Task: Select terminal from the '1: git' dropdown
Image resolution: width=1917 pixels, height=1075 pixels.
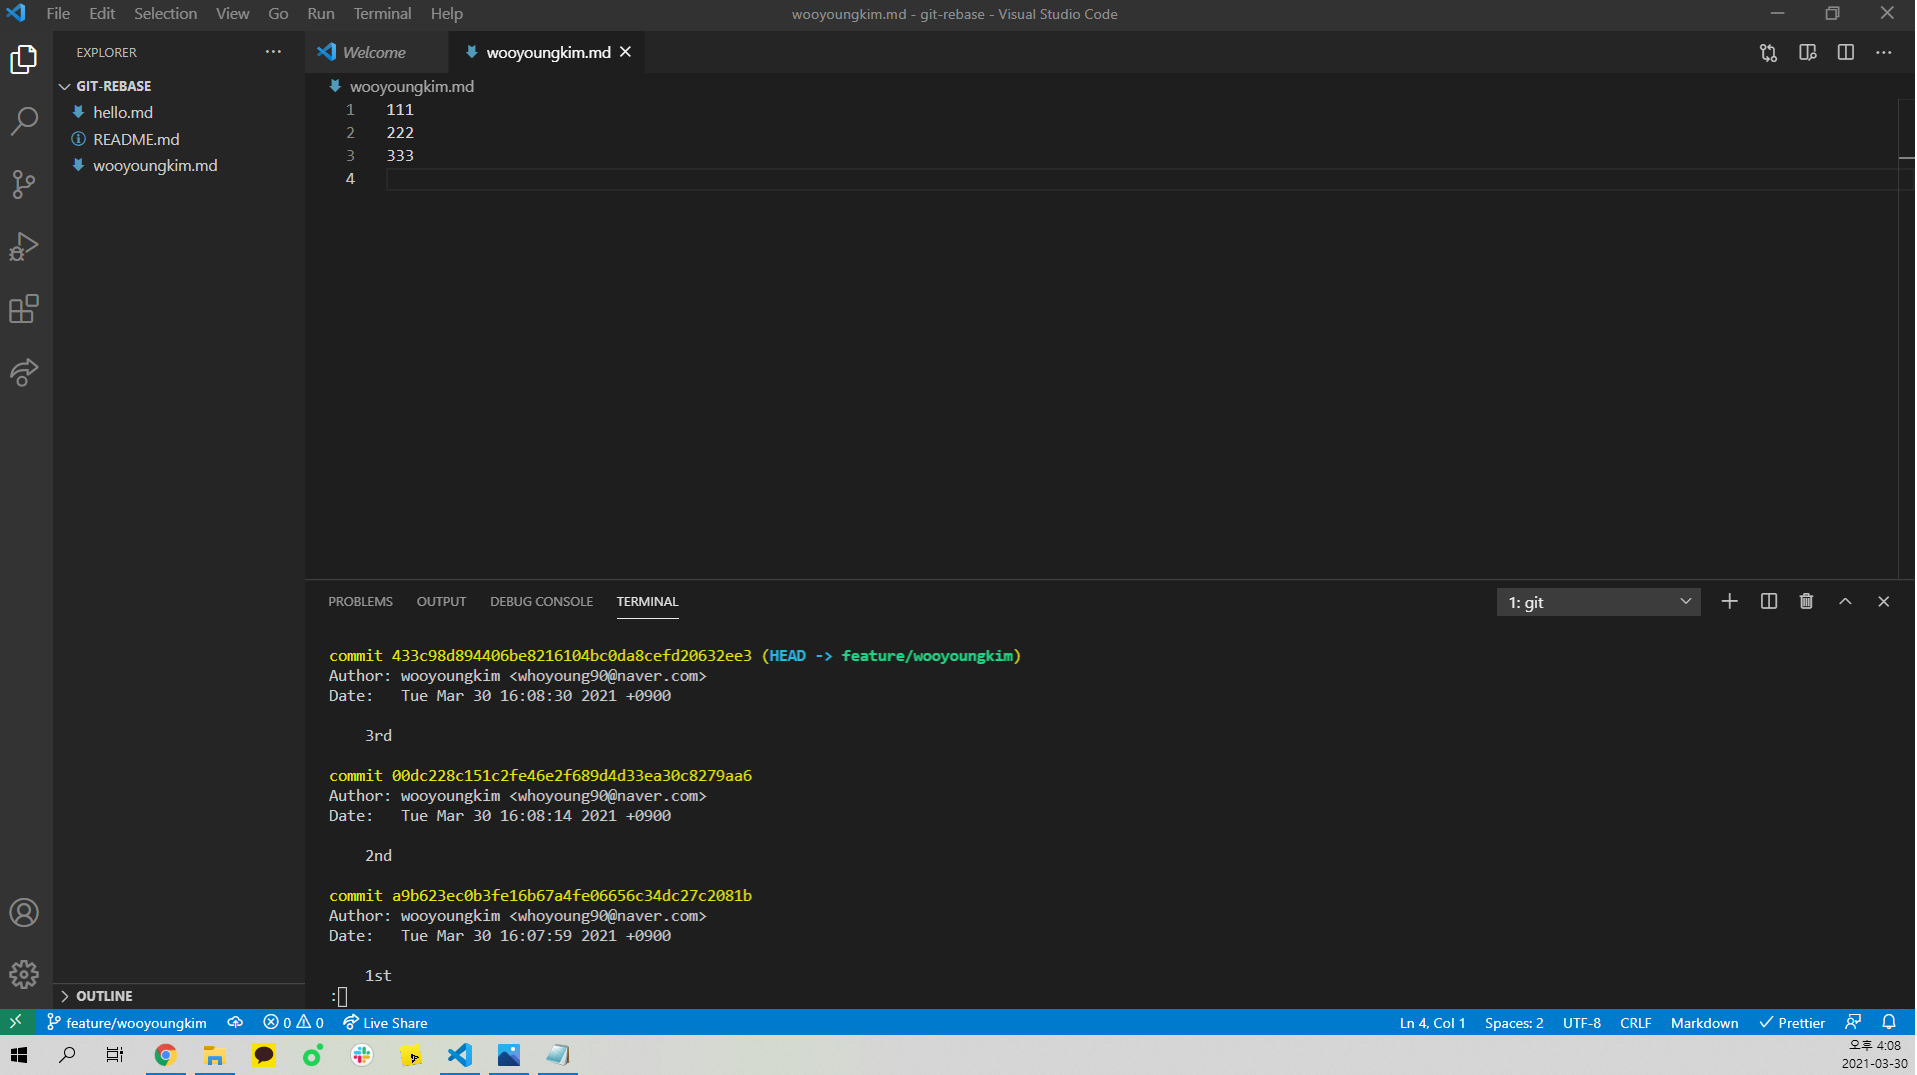Action: (x=1598, y=602)
